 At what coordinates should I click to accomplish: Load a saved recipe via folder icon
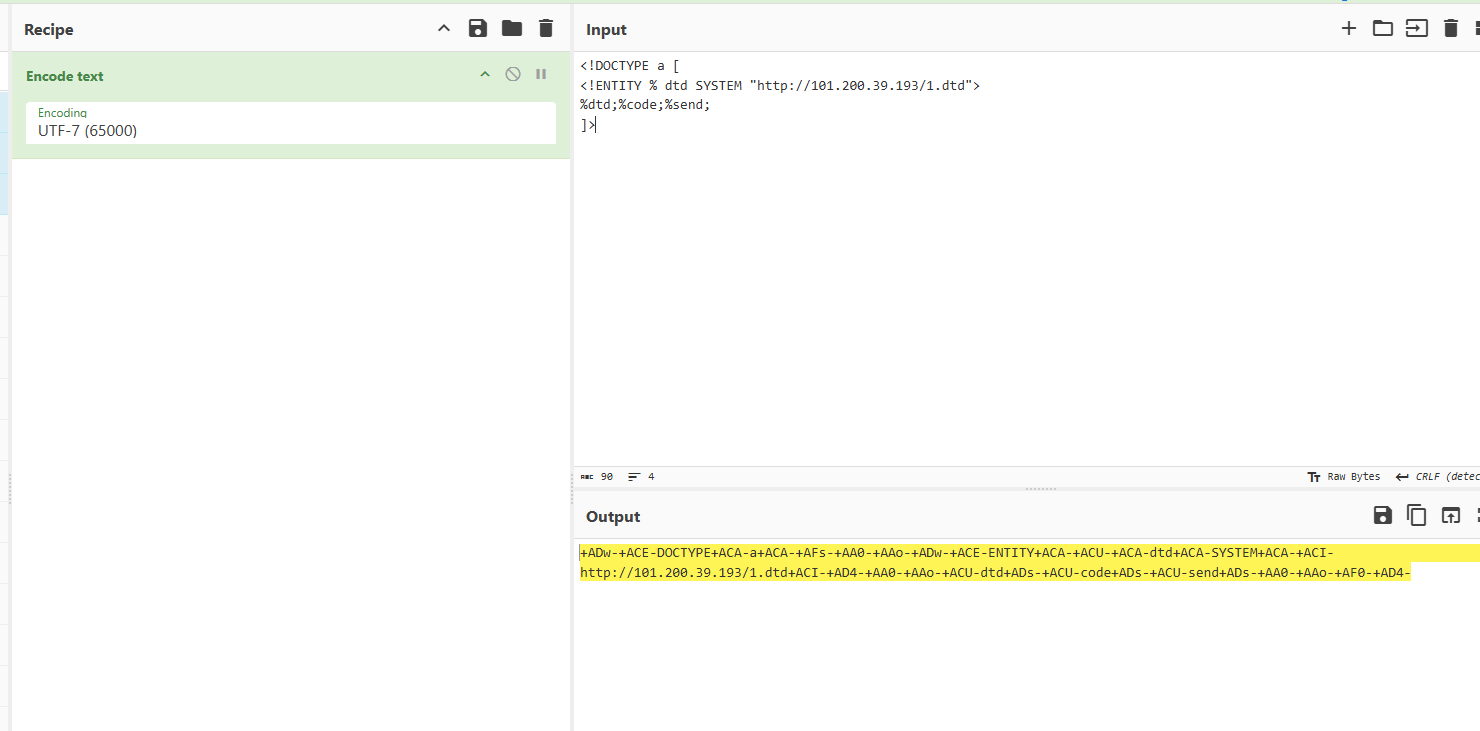512,29
